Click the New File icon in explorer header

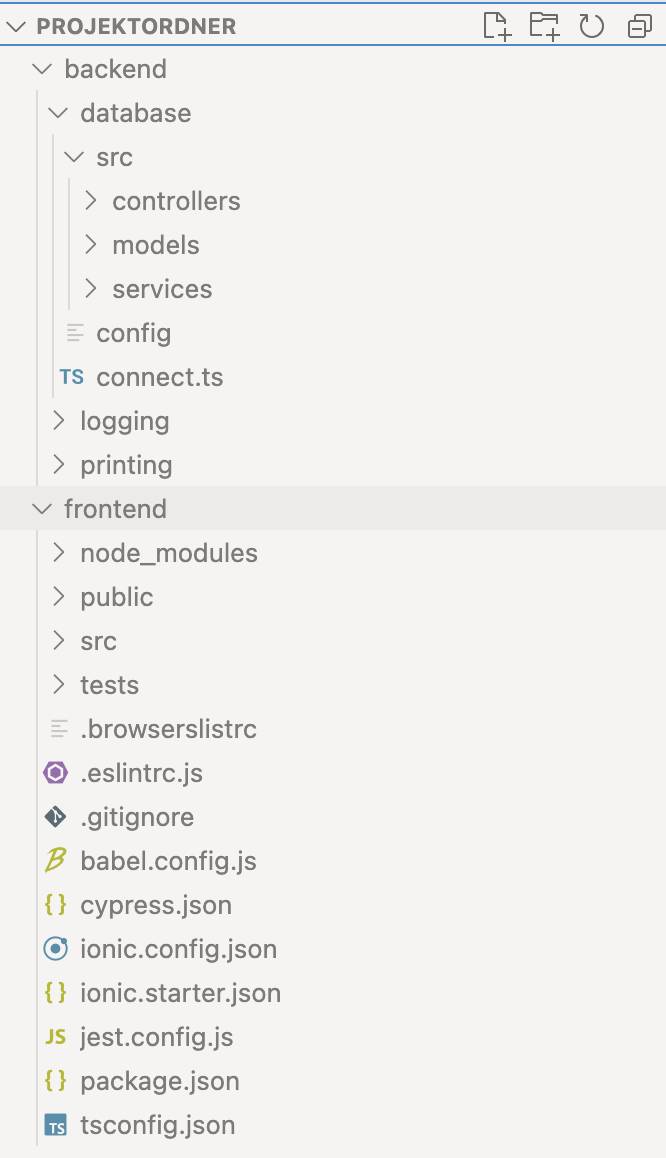(497, 26)
